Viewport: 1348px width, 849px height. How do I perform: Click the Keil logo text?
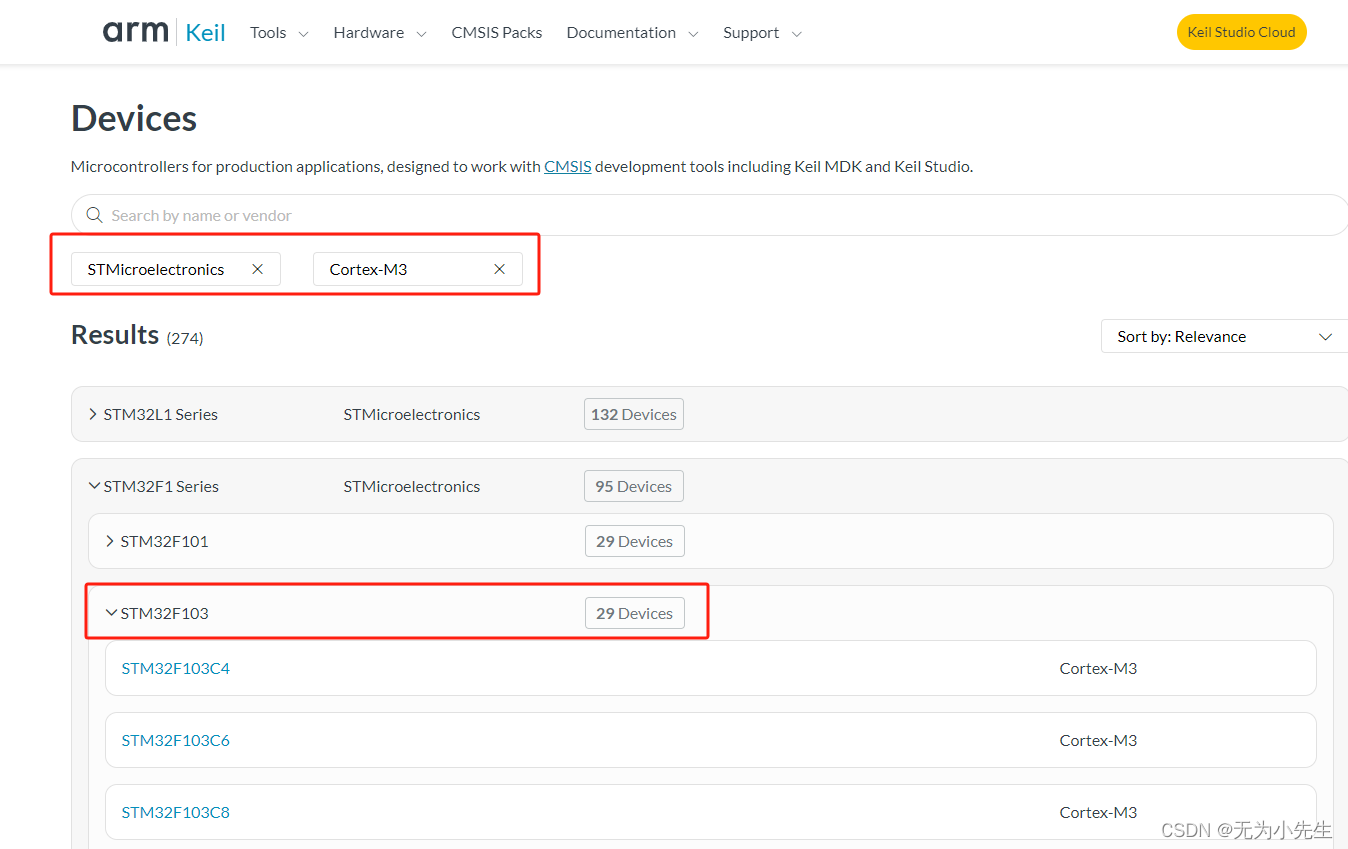[206, 33]
